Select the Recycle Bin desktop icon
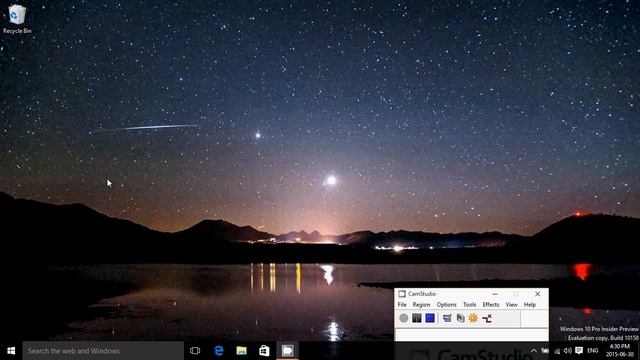This screenshot has width=640, height=360. coord(17,19)
